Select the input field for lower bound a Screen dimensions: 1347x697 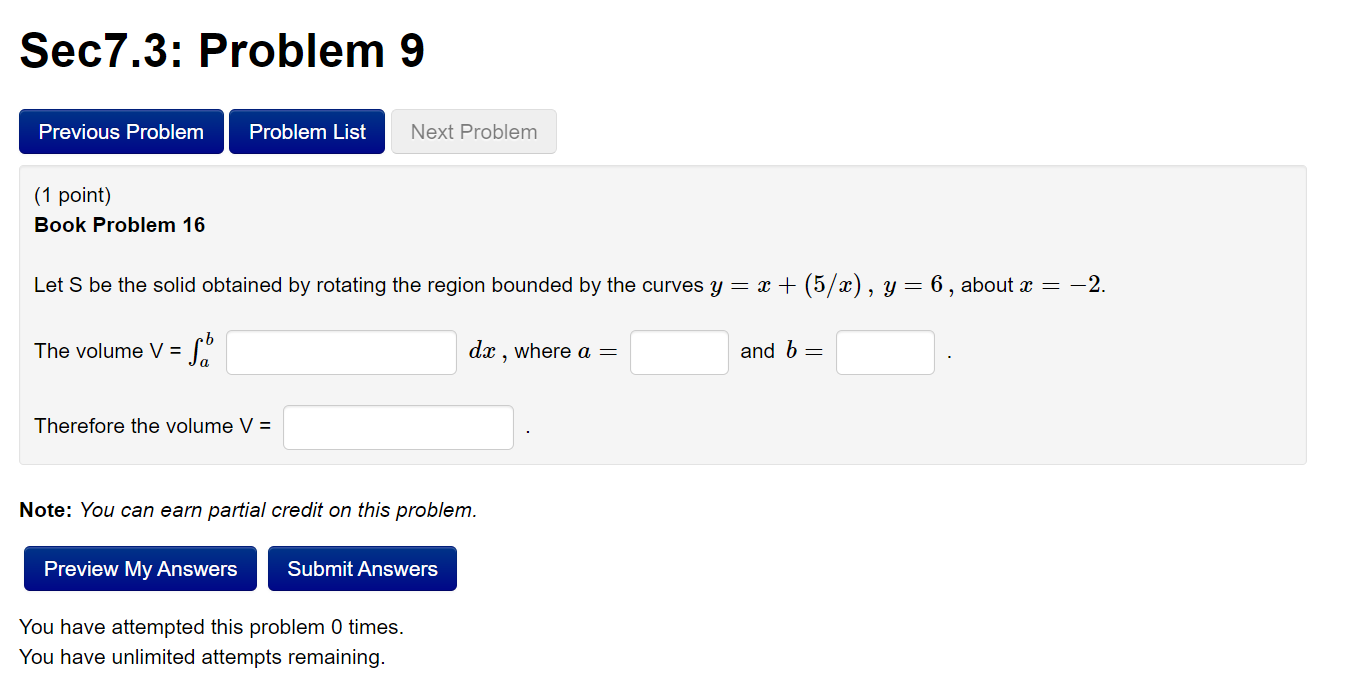[679, 351]
